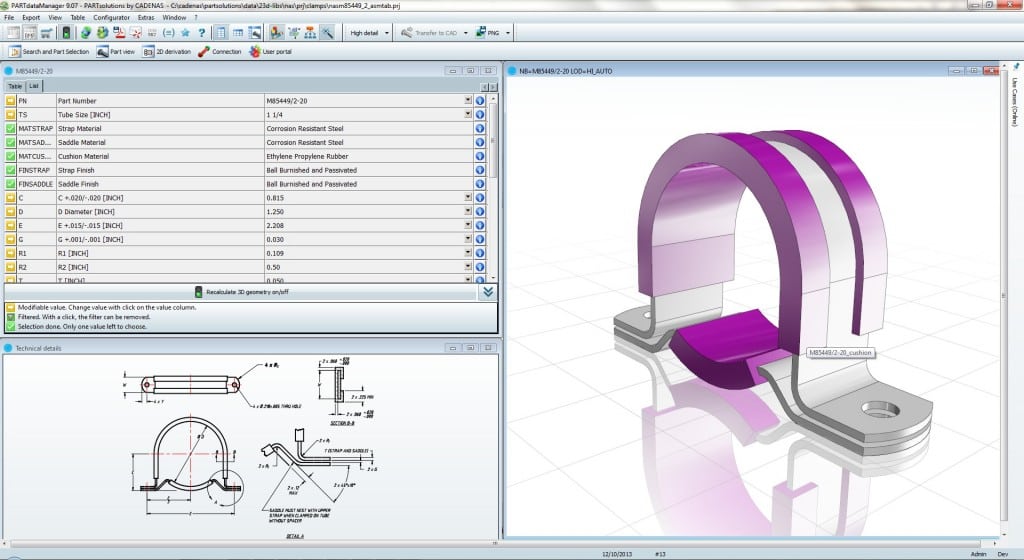Expand the Tube Size value dropdown
This screenshot has height=560, width=1024.
(467, 115)
